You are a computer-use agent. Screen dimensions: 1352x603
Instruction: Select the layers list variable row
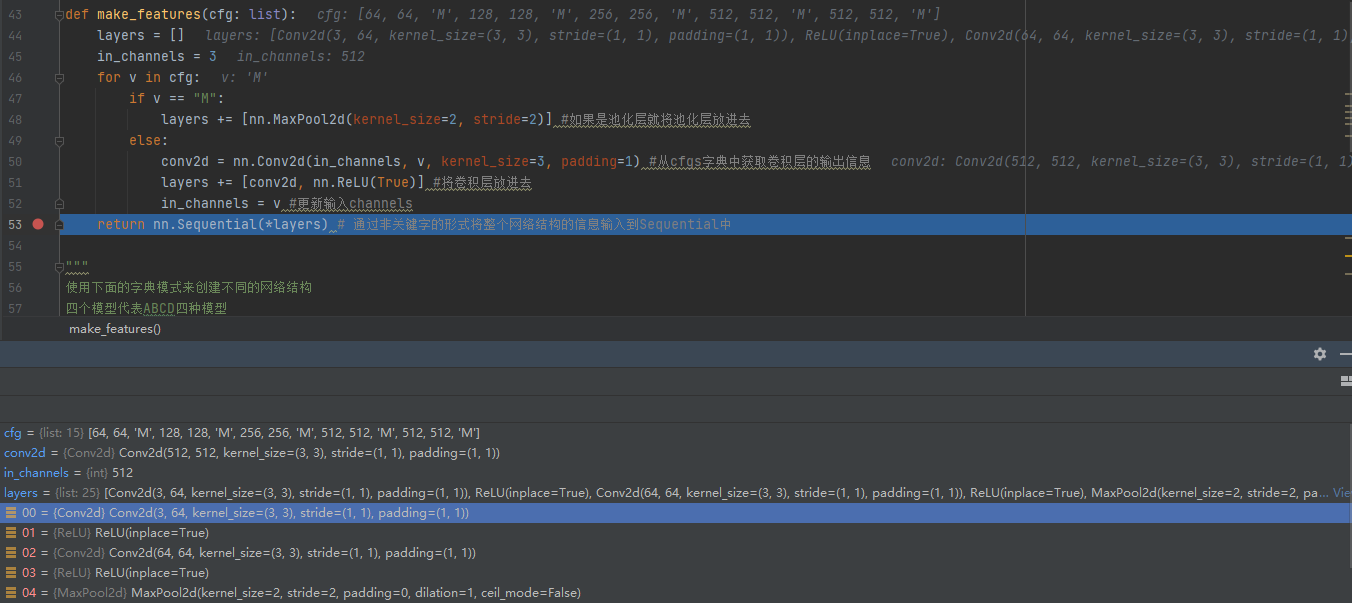click(x=676, y=493)
